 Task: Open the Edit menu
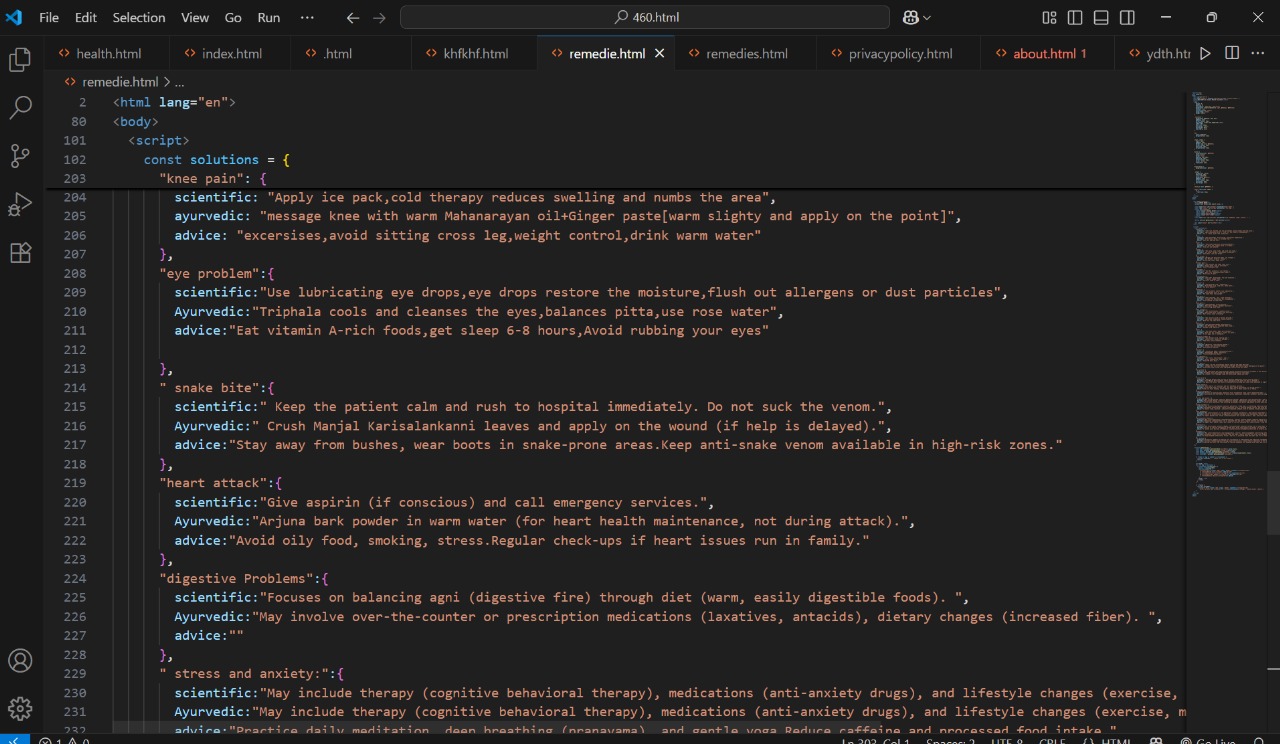[x=86, y=17]
